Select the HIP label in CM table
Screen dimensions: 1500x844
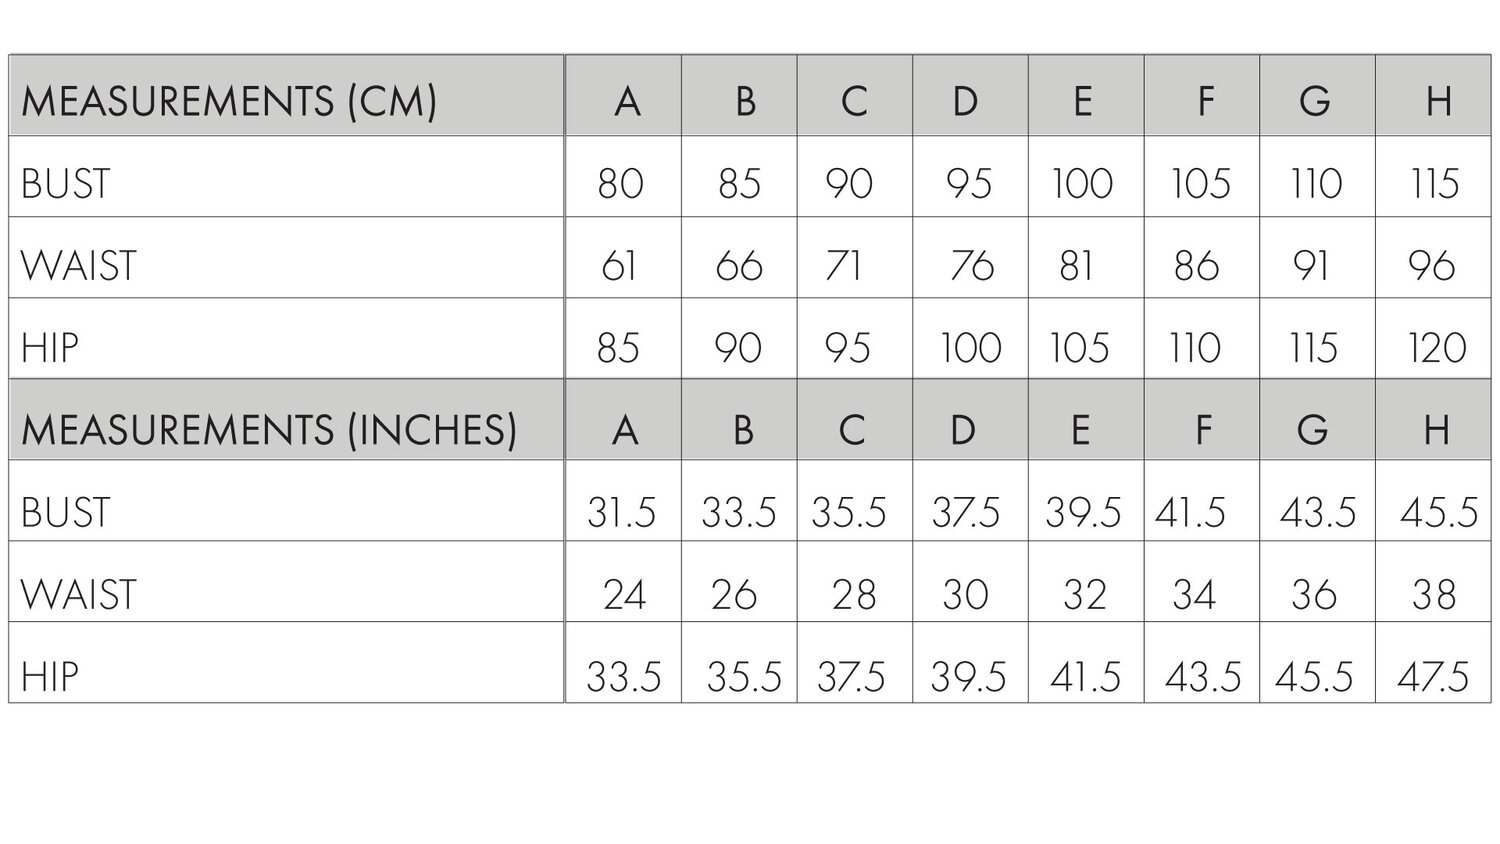(50, 348)
